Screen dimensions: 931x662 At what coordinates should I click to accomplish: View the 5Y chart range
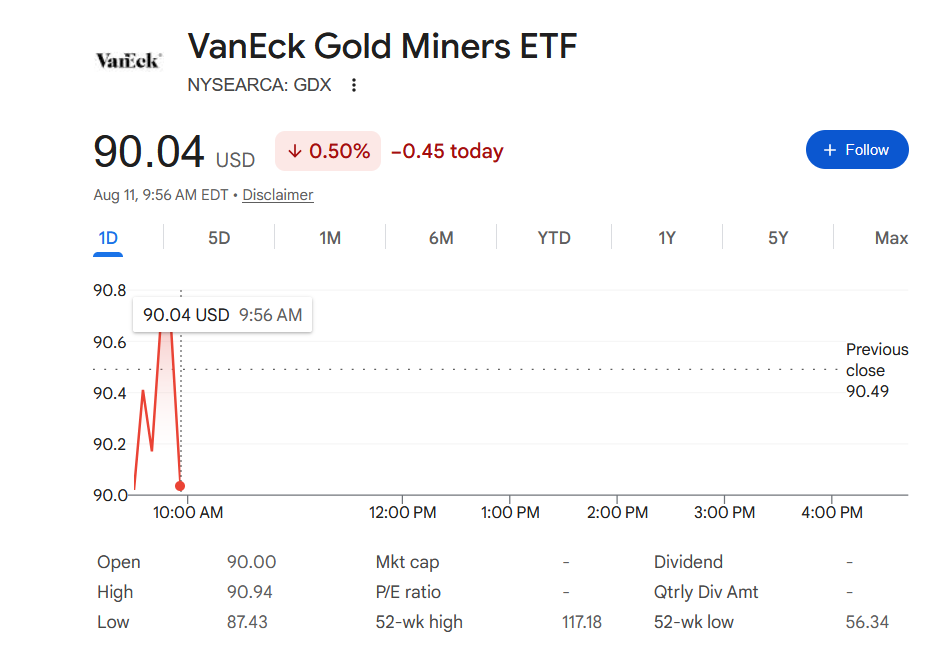pyautogui.click(x=778, y=238)
